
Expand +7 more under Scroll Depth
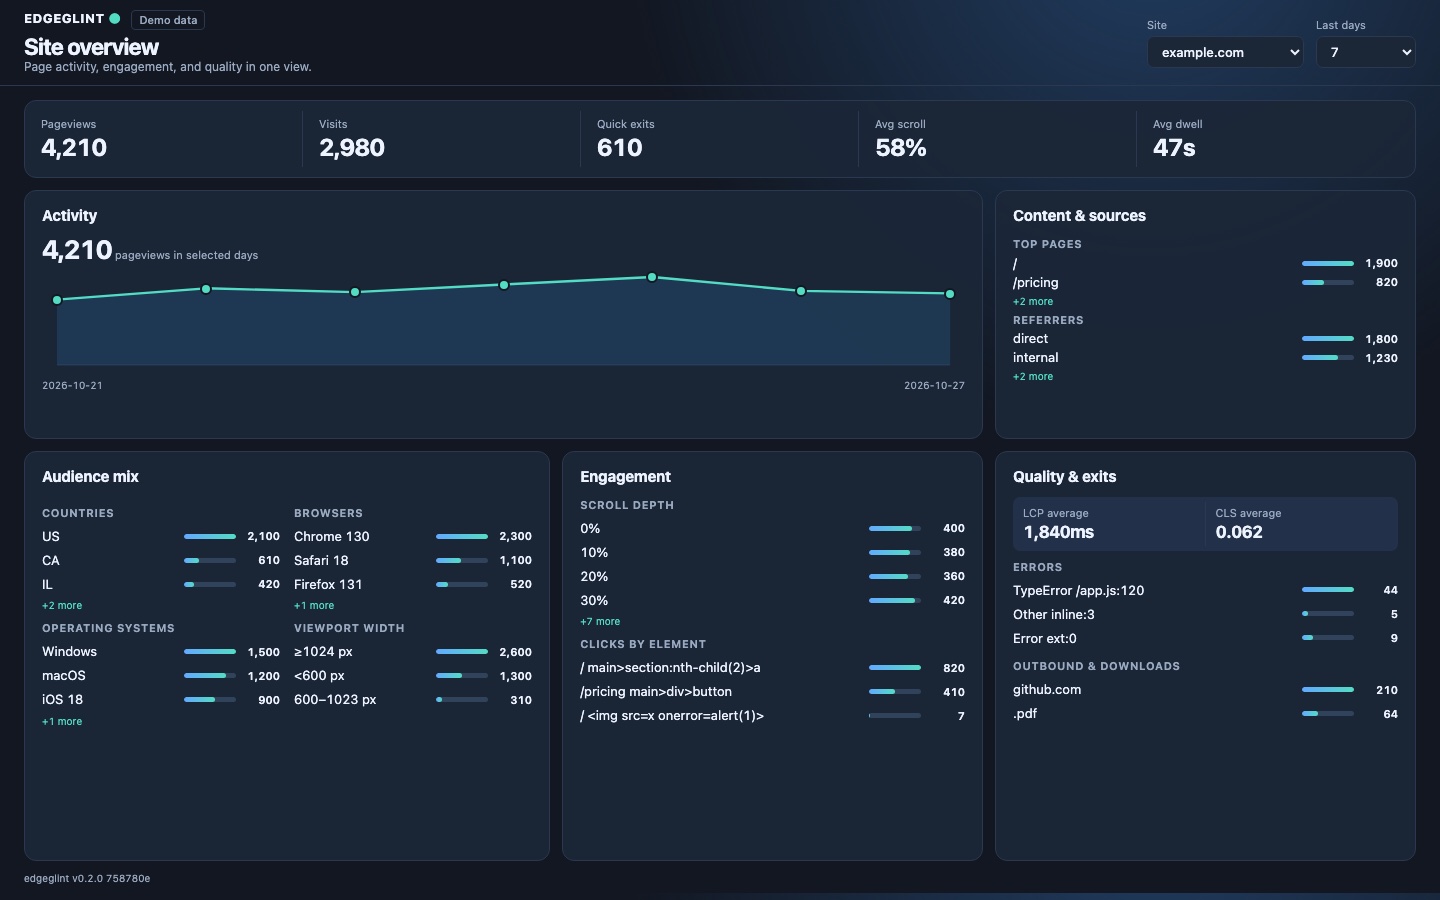(x=600, y=621)
